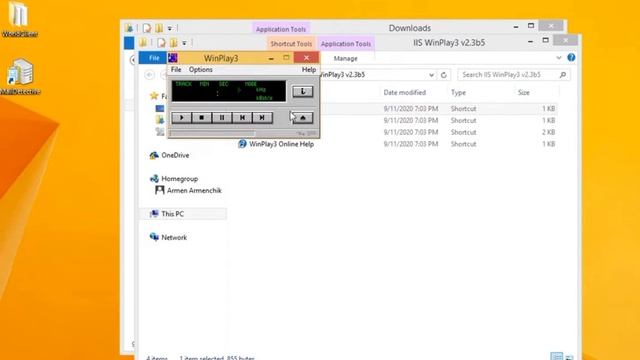640x360 pixels.
Task: Stop playback in WinPlay3
Action: pyautogui.click(x=201, y=118)
